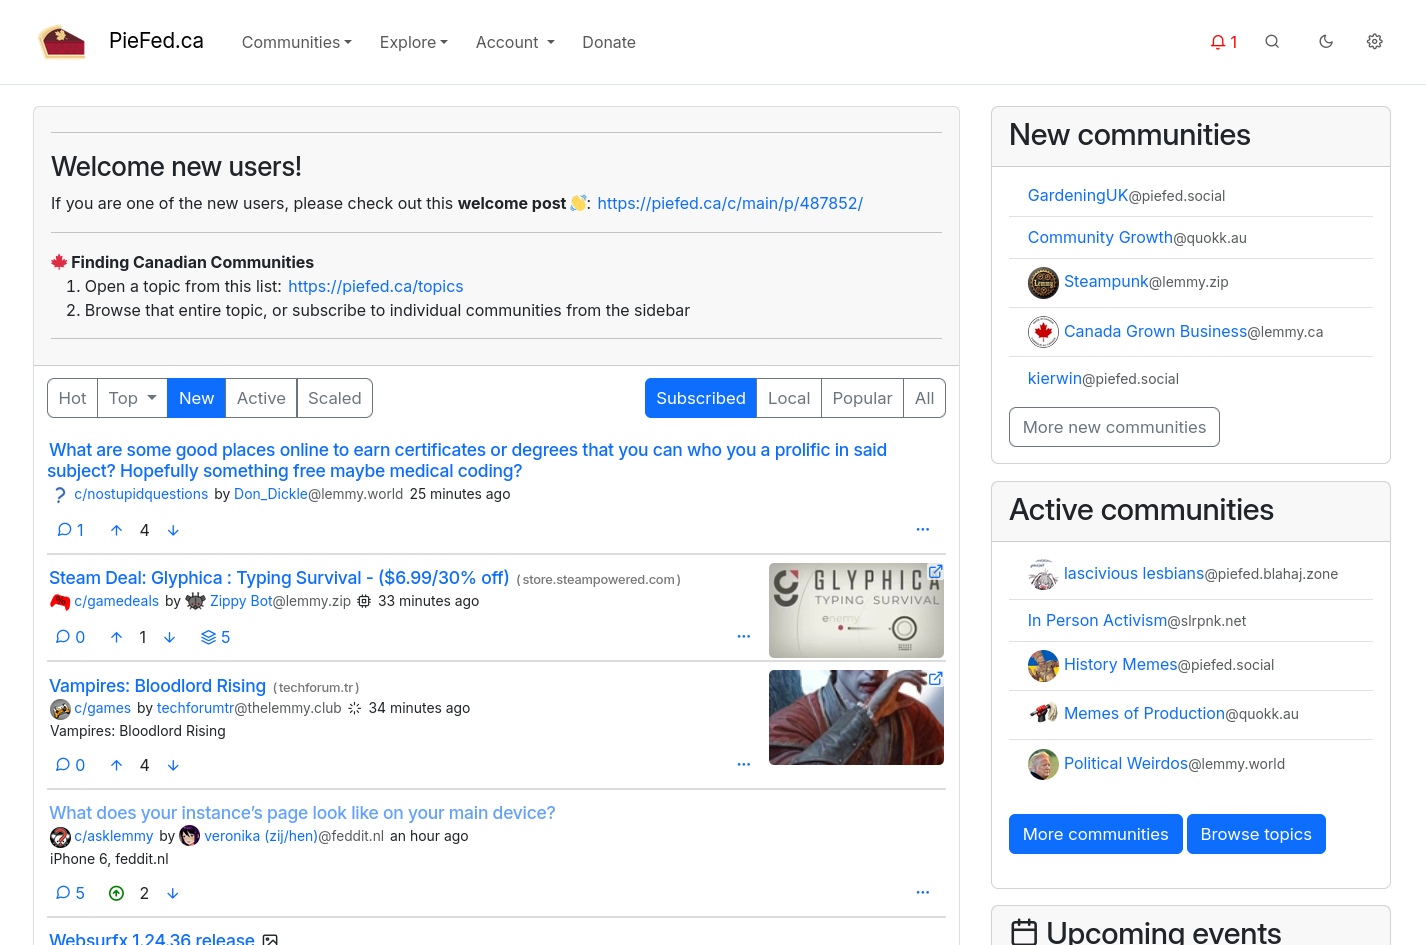Select the Hot sort option

pyautogui.click(x=72, y=398)
